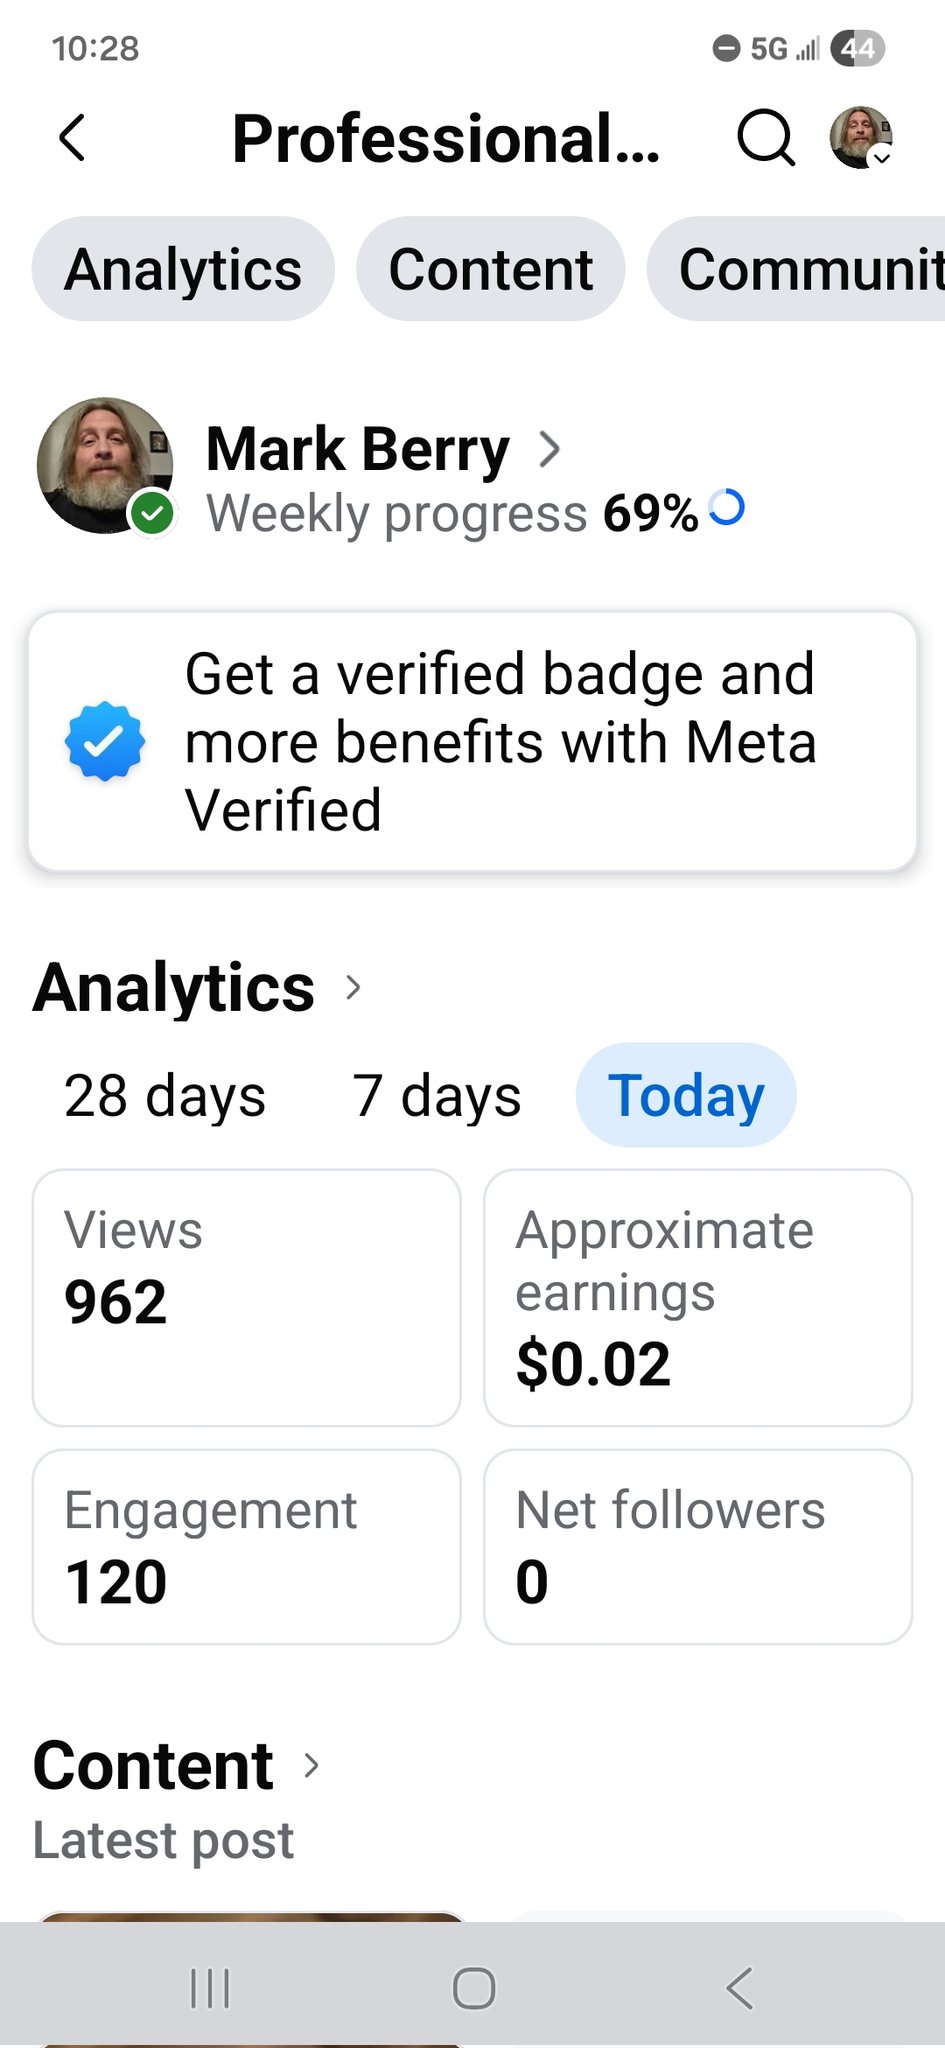Select the 7 days time range
Image resolution: width=945 pixels, height=2048 pixels.
[436, 1095]
